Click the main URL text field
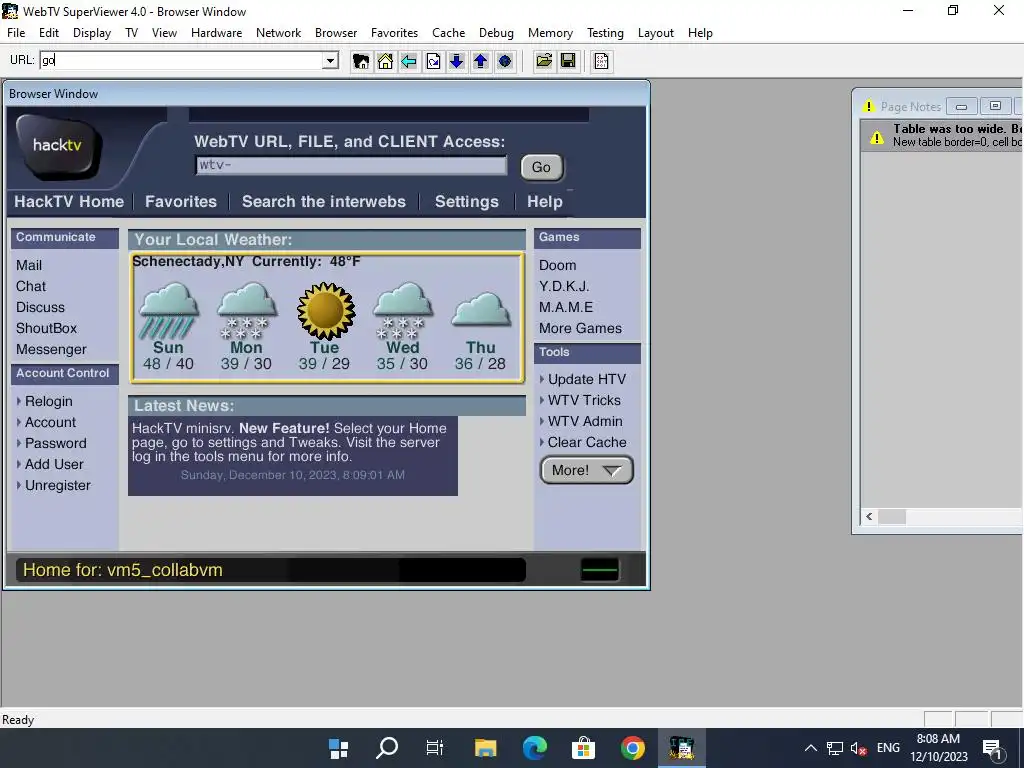 pos(182,61)
